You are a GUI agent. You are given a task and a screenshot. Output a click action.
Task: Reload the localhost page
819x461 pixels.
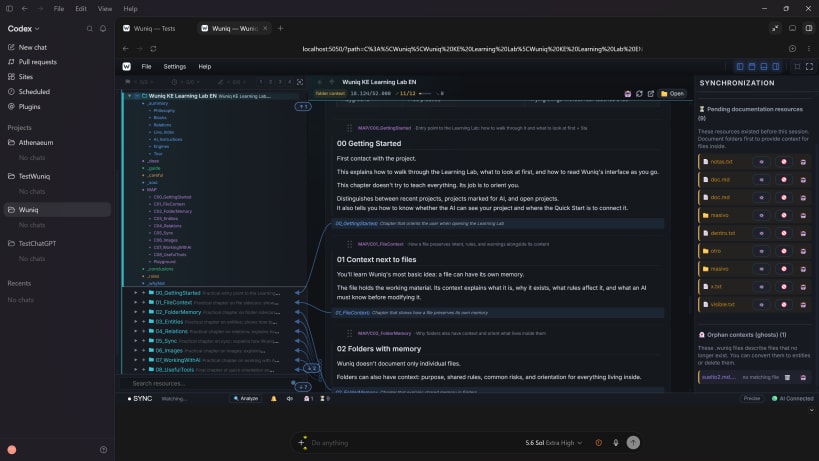pos(153,49)
